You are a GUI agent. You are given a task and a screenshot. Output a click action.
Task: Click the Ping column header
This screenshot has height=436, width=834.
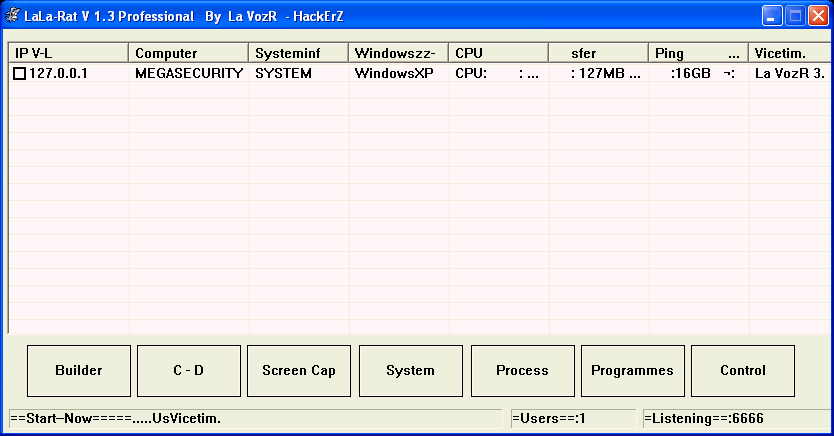[x=698, y=53]
